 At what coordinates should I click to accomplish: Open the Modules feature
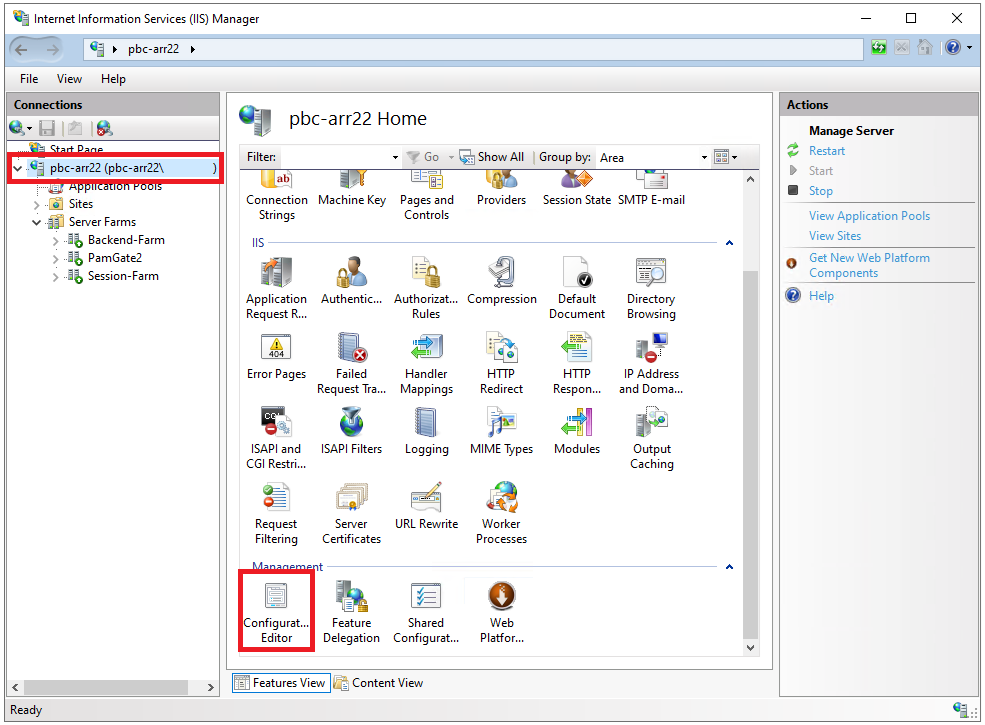[577, 431]
